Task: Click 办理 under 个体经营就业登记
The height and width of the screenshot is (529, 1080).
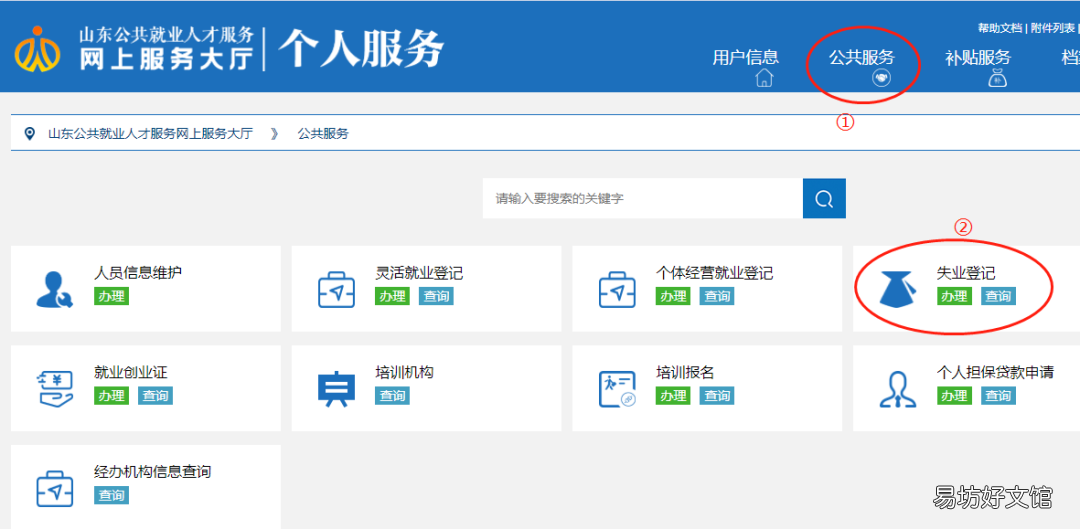Action: click(x=673, y=296)
